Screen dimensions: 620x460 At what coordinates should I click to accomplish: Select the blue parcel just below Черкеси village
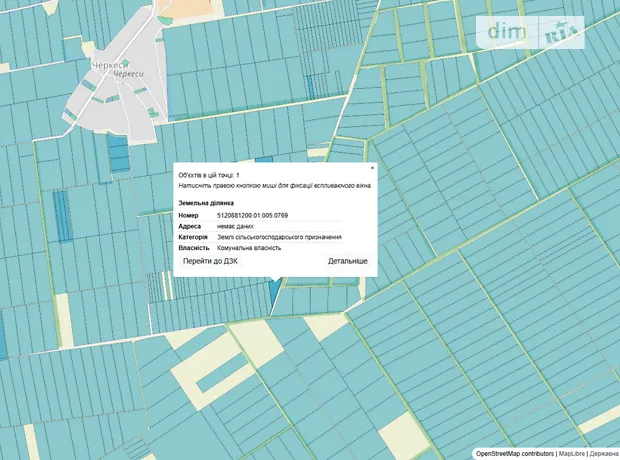(x=118, y=153)
